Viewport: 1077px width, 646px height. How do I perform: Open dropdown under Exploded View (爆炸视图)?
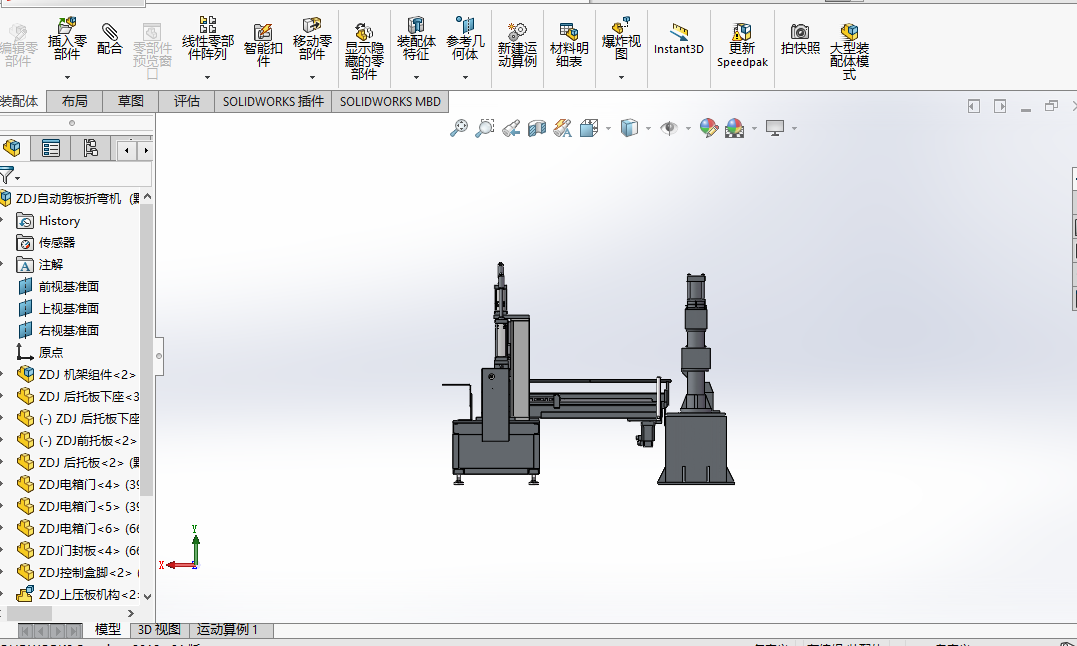(x=622, y=77)
